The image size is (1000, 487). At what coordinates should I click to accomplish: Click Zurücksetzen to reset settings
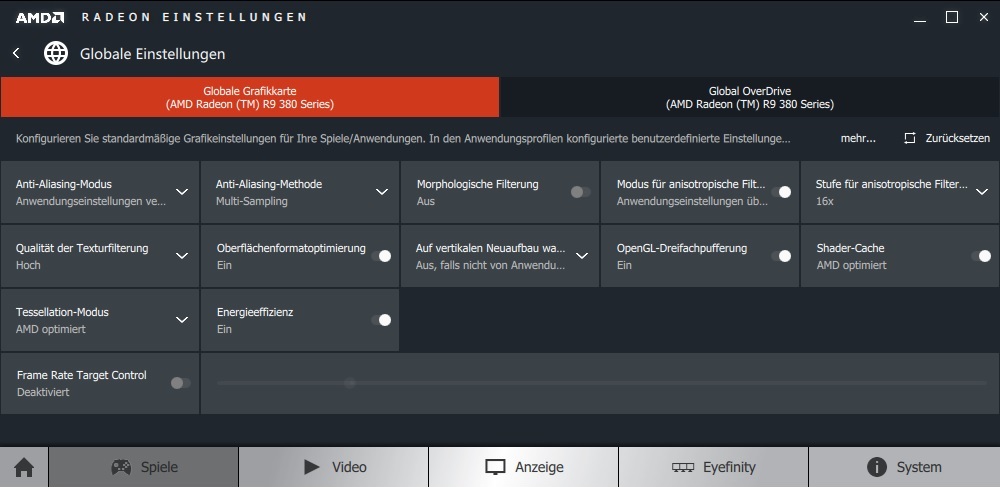click(957, 138)
